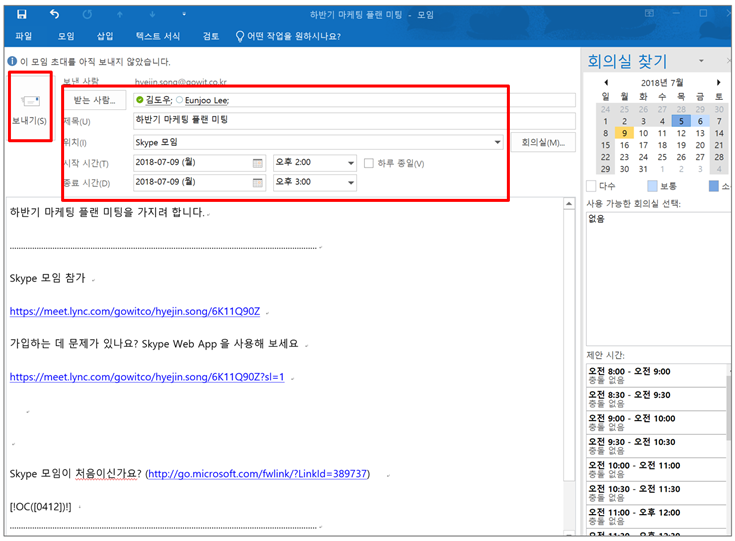735x541 pixels.
Task: Switch to the 텍스트 서식 ribbon tab
Action: coord(158,36)
